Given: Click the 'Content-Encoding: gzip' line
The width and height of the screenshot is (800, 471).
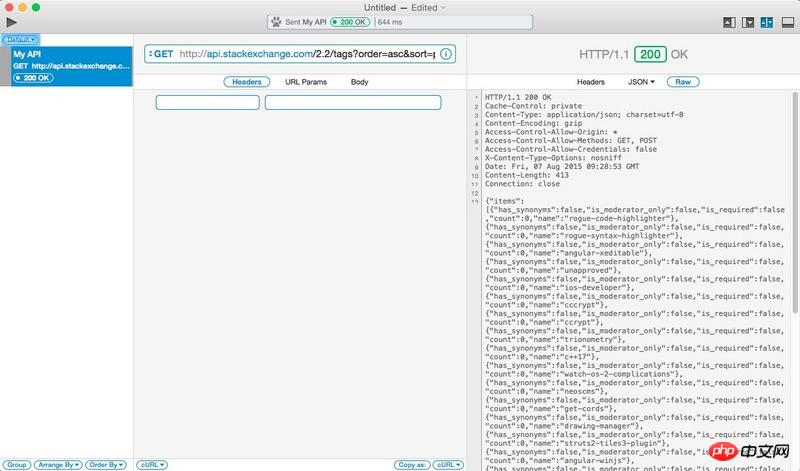Looking at the screenshot, I should tap(533, 123).
